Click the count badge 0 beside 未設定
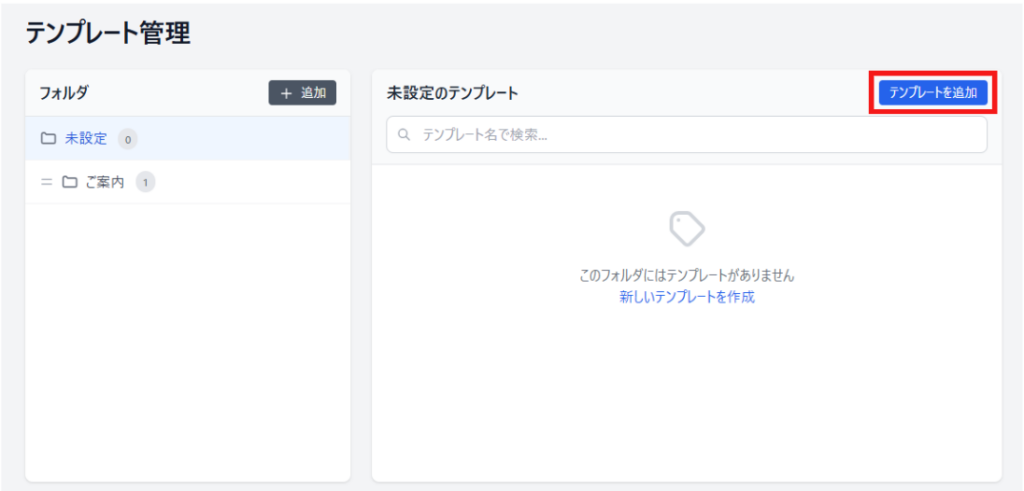Viewport: 1024px width, 491px height. (x=128, y=139)
